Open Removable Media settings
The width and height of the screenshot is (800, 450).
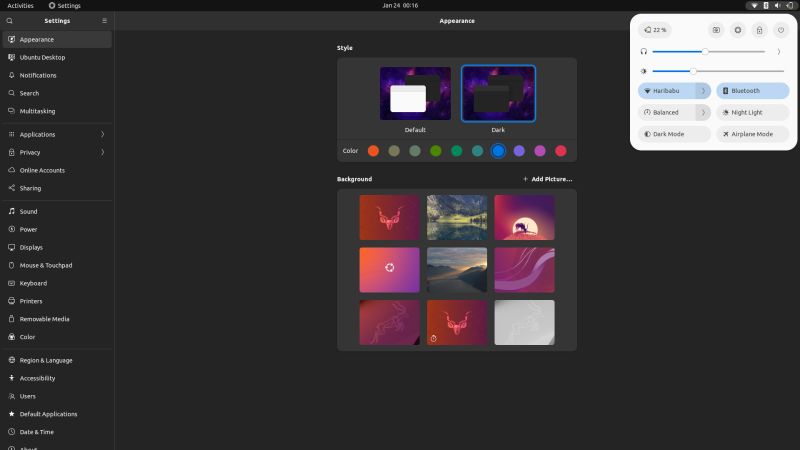tap(57, 319)
